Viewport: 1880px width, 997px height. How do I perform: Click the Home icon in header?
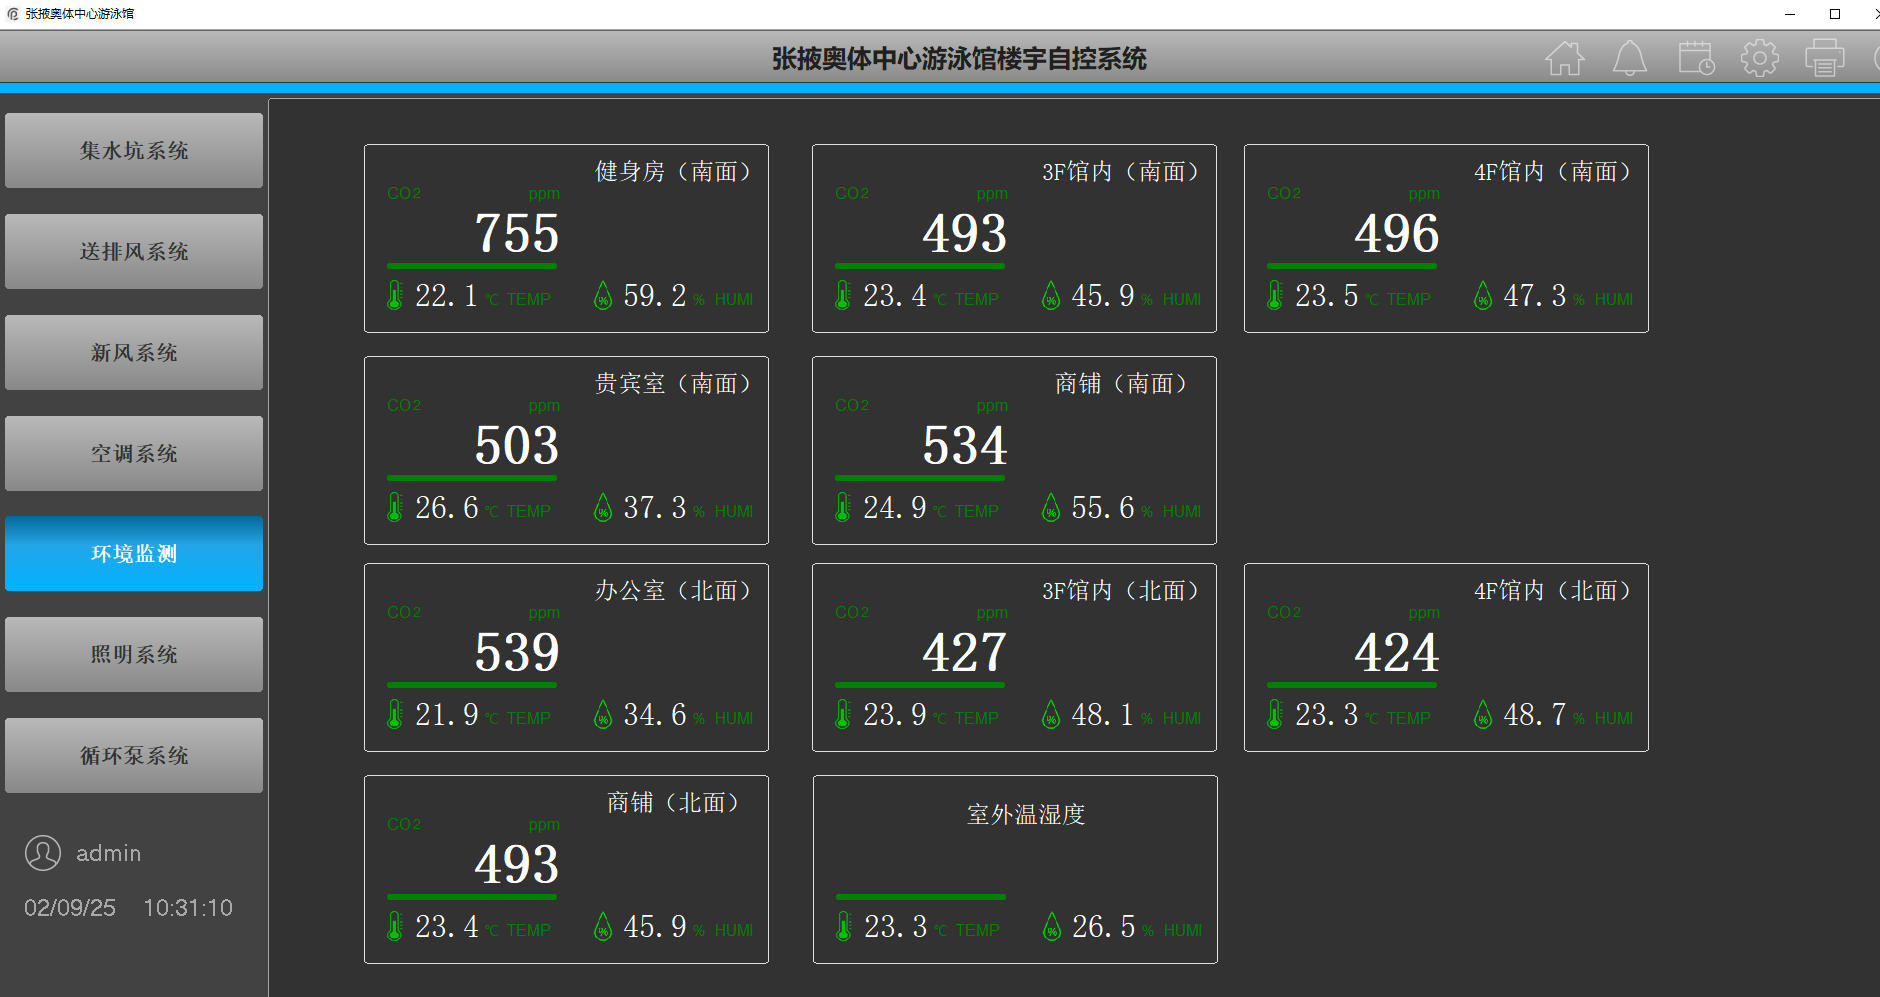[x=1564, y=59]
